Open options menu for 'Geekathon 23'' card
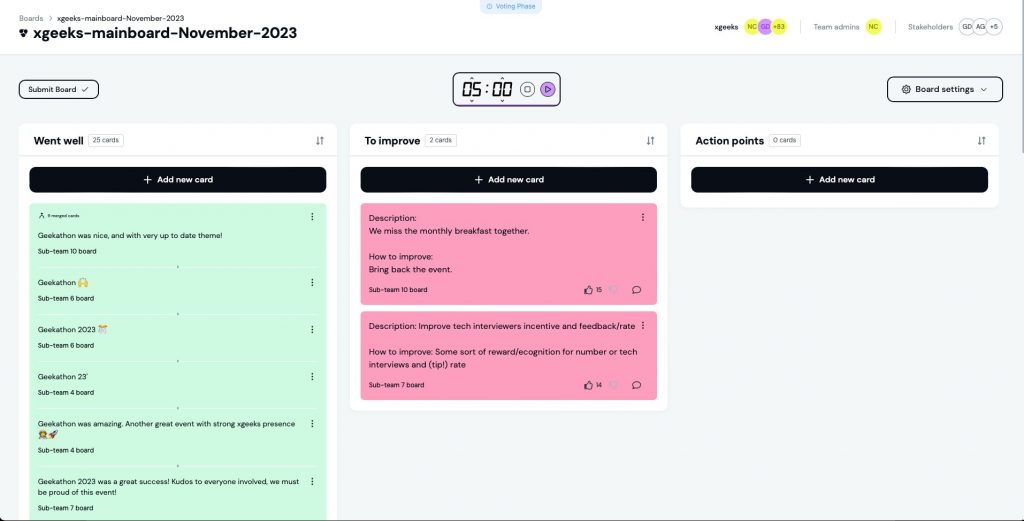Viewport: 1024px width, 521px height. pyautogui.click(x=312, y=376)
